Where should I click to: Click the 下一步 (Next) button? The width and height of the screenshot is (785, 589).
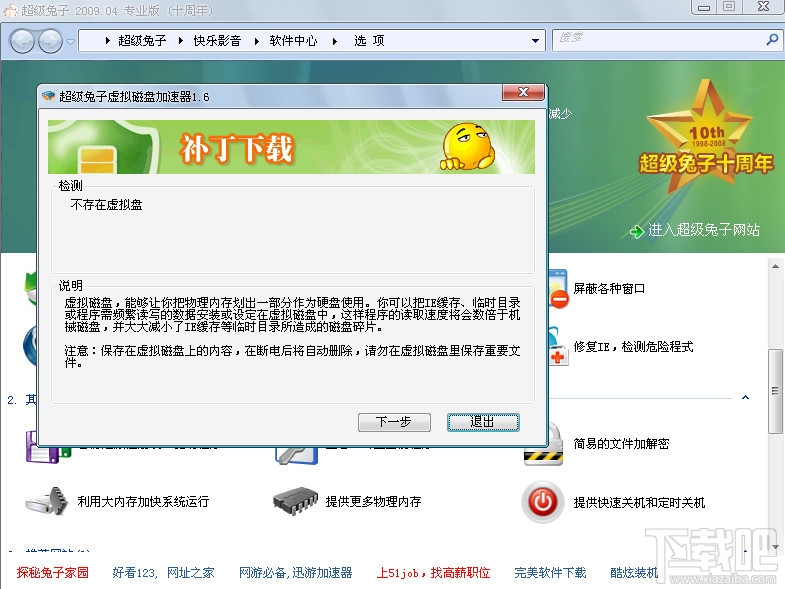[394, 422]
